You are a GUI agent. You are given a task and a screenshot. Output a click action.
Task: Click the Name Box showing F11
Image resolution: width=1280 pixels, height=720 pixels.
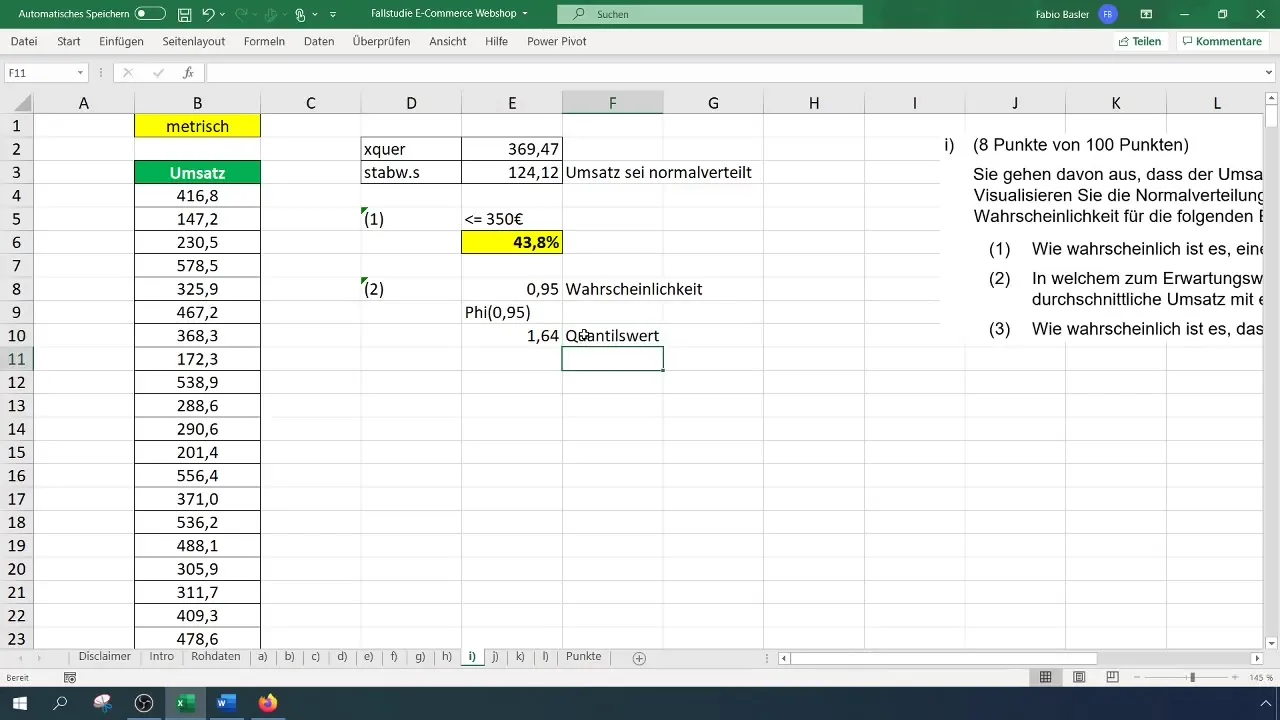coord(40,73)
